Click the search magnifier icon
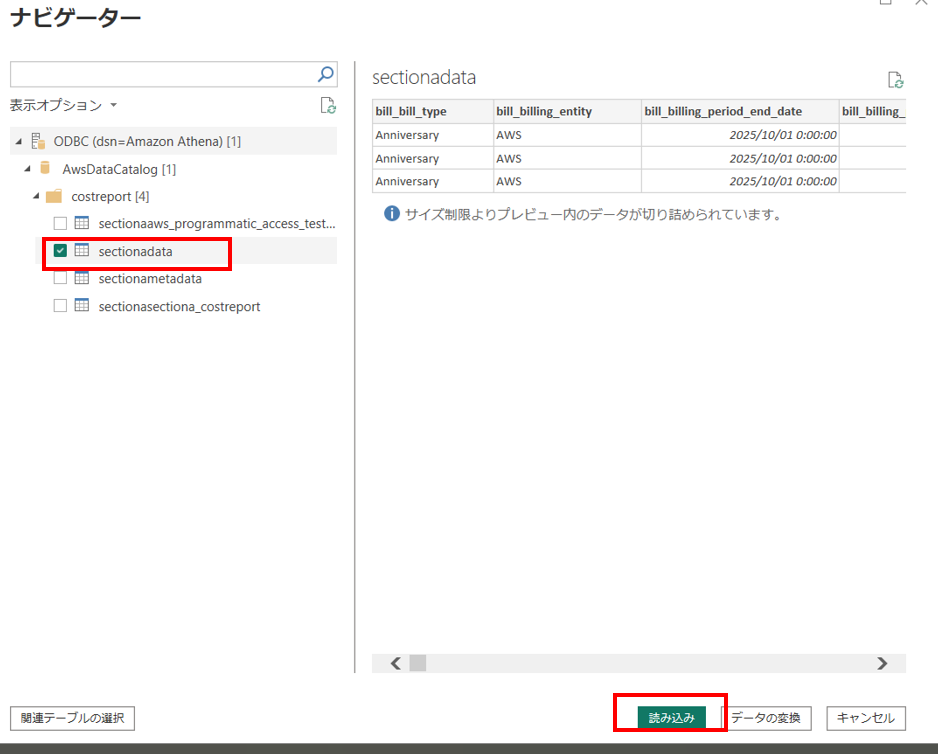This screenshot has width=938, height=754. [x=325, y=74]
